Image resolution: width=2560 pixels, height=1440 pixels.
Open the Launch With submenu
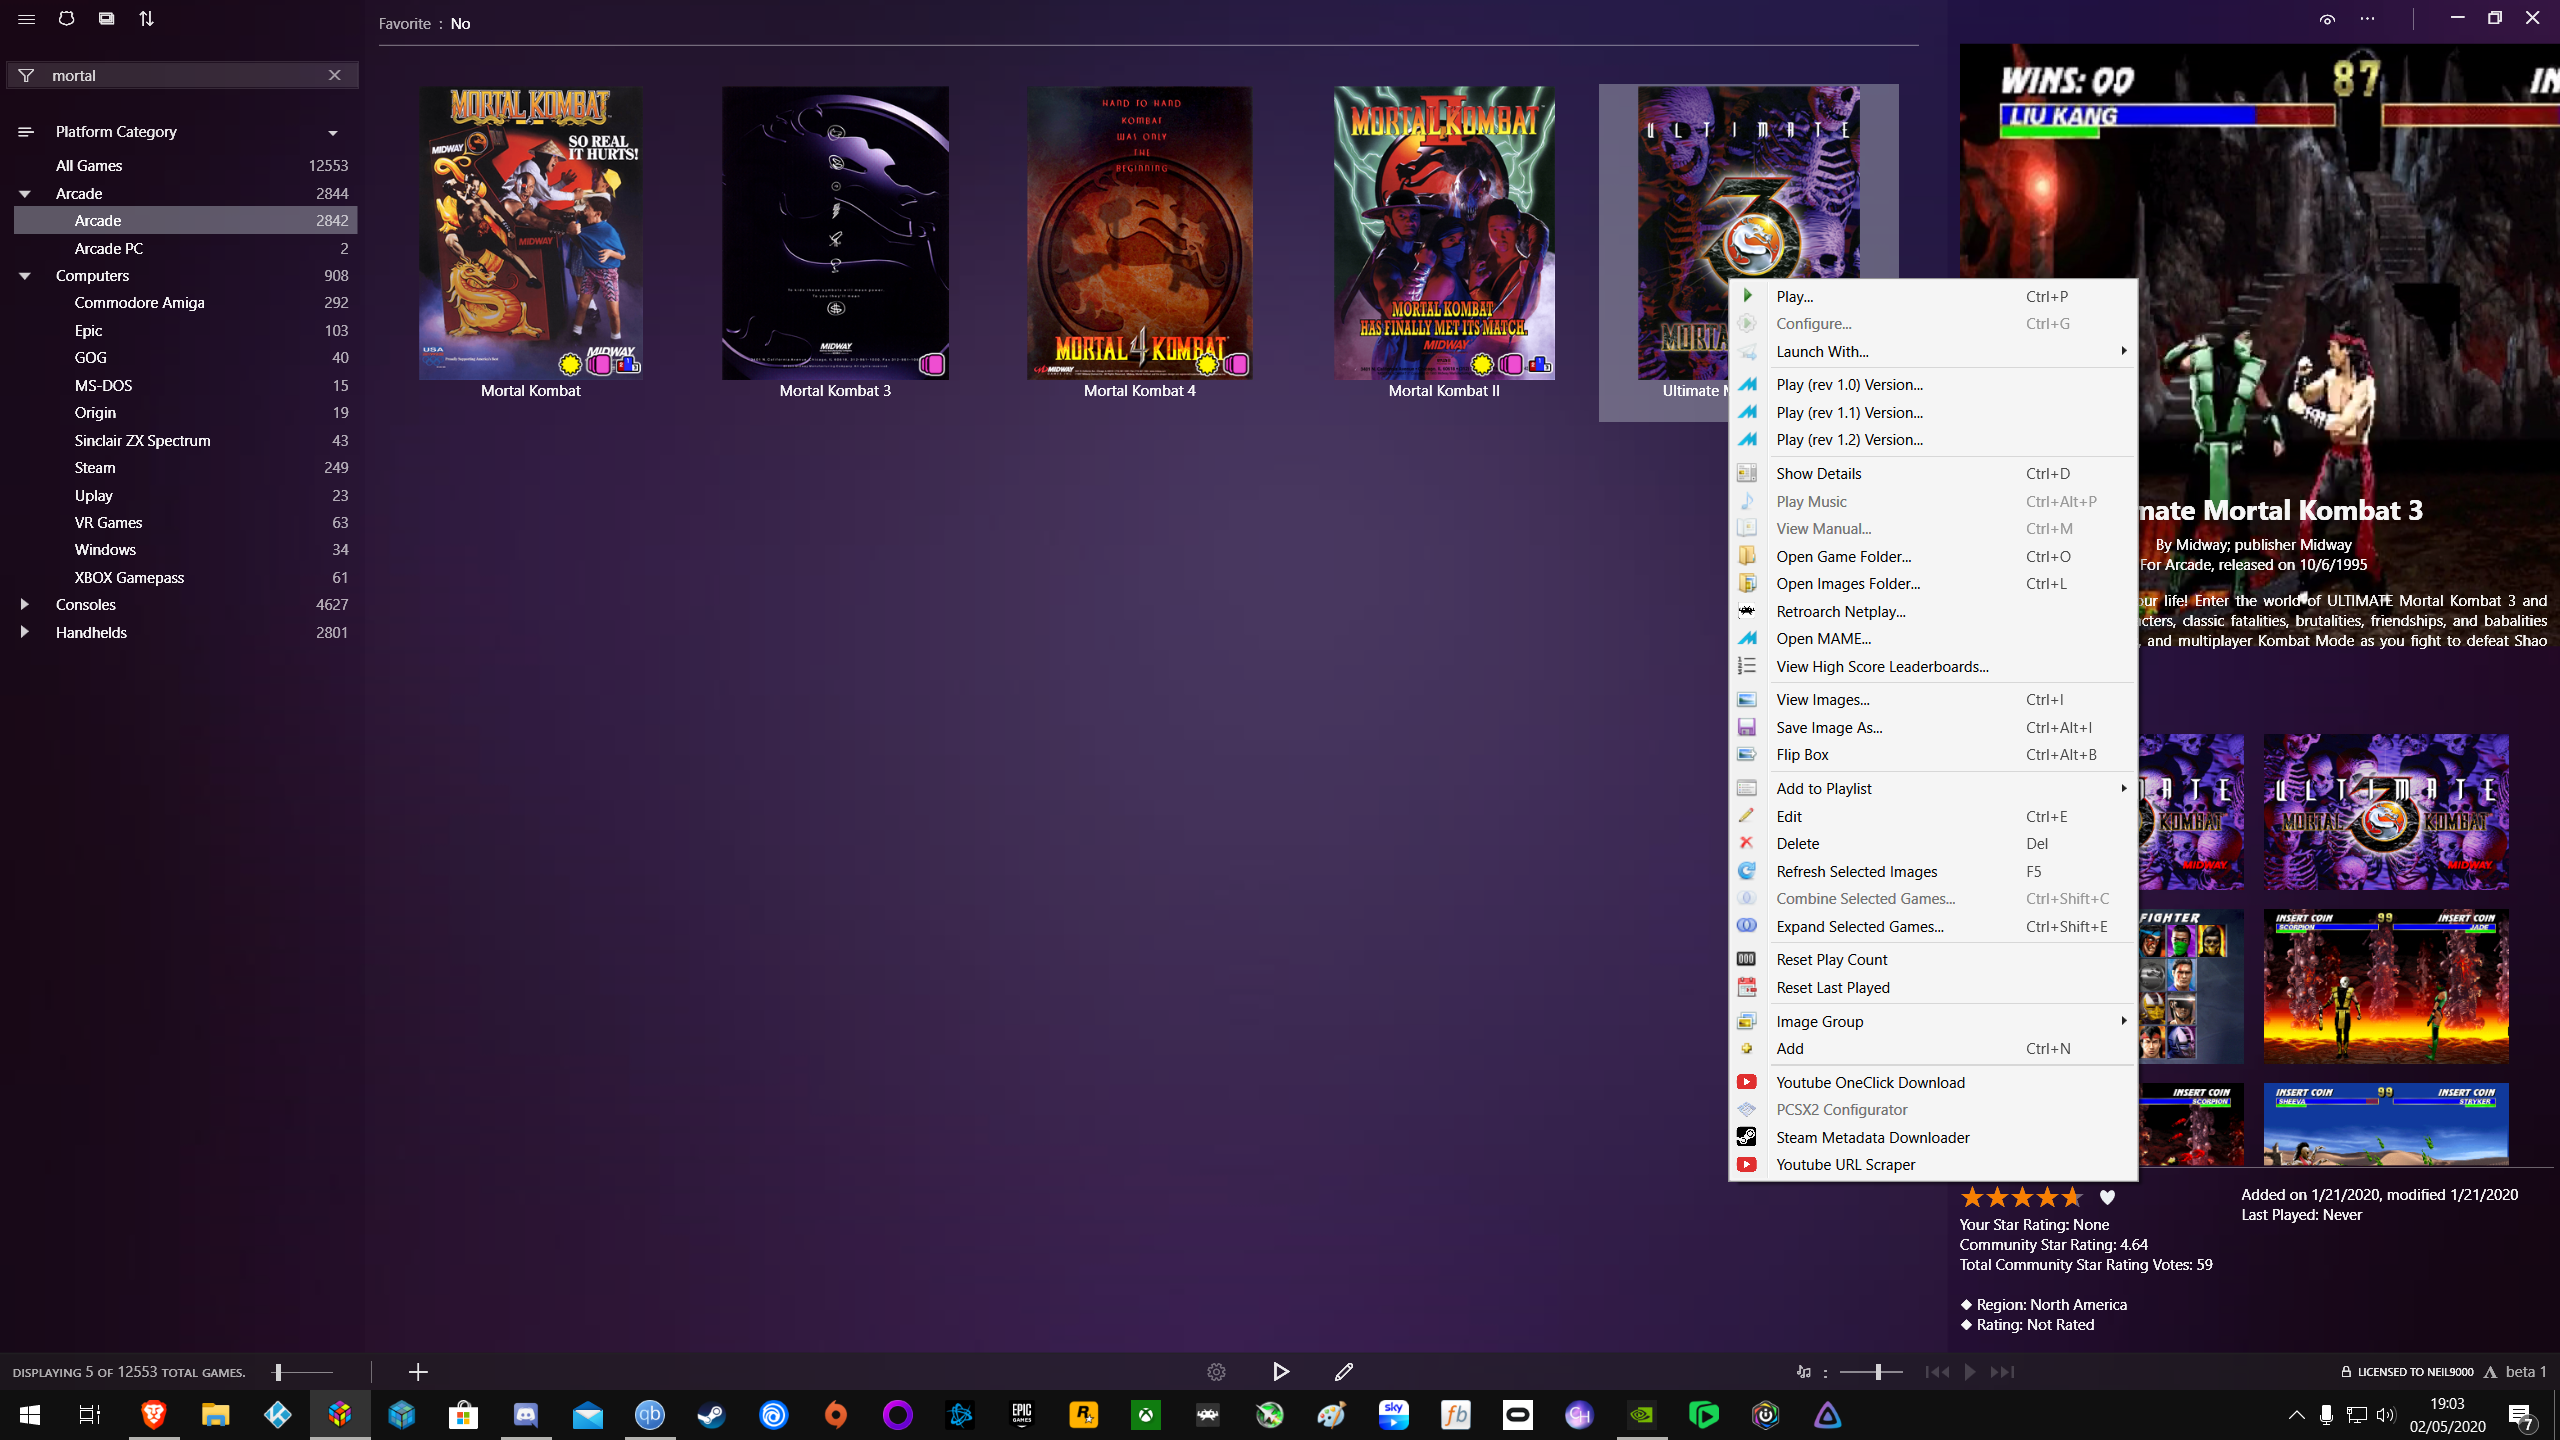point(1933,352)
